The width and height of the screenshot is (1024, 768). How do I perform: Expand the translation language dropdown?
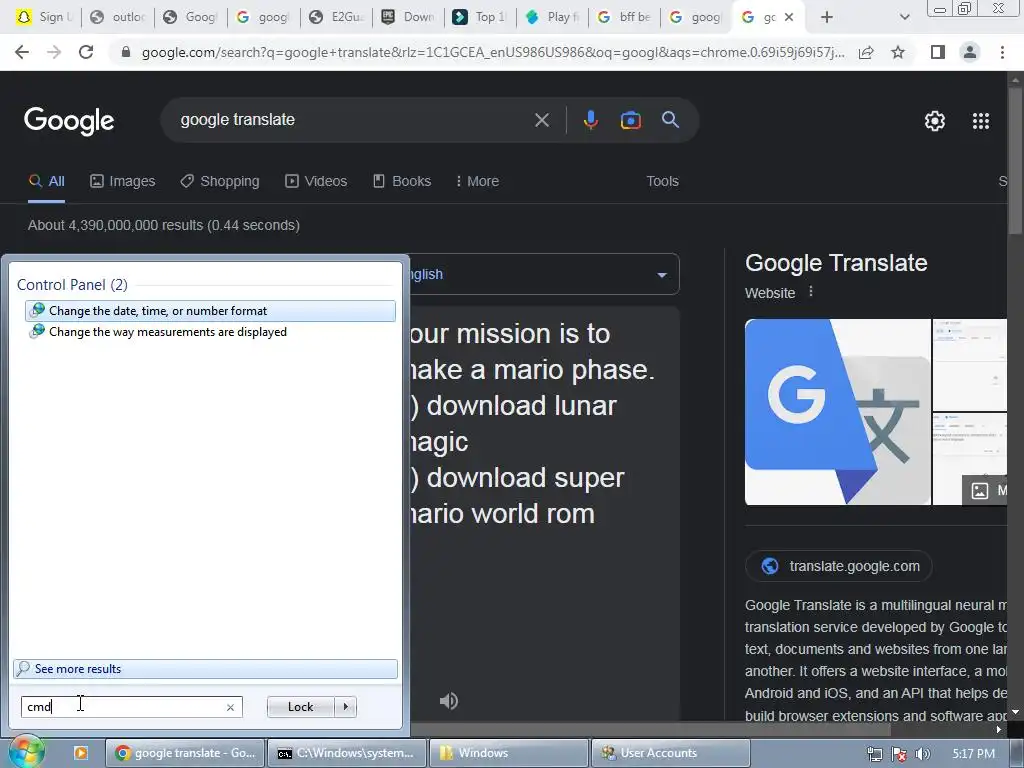click(662, 275)
